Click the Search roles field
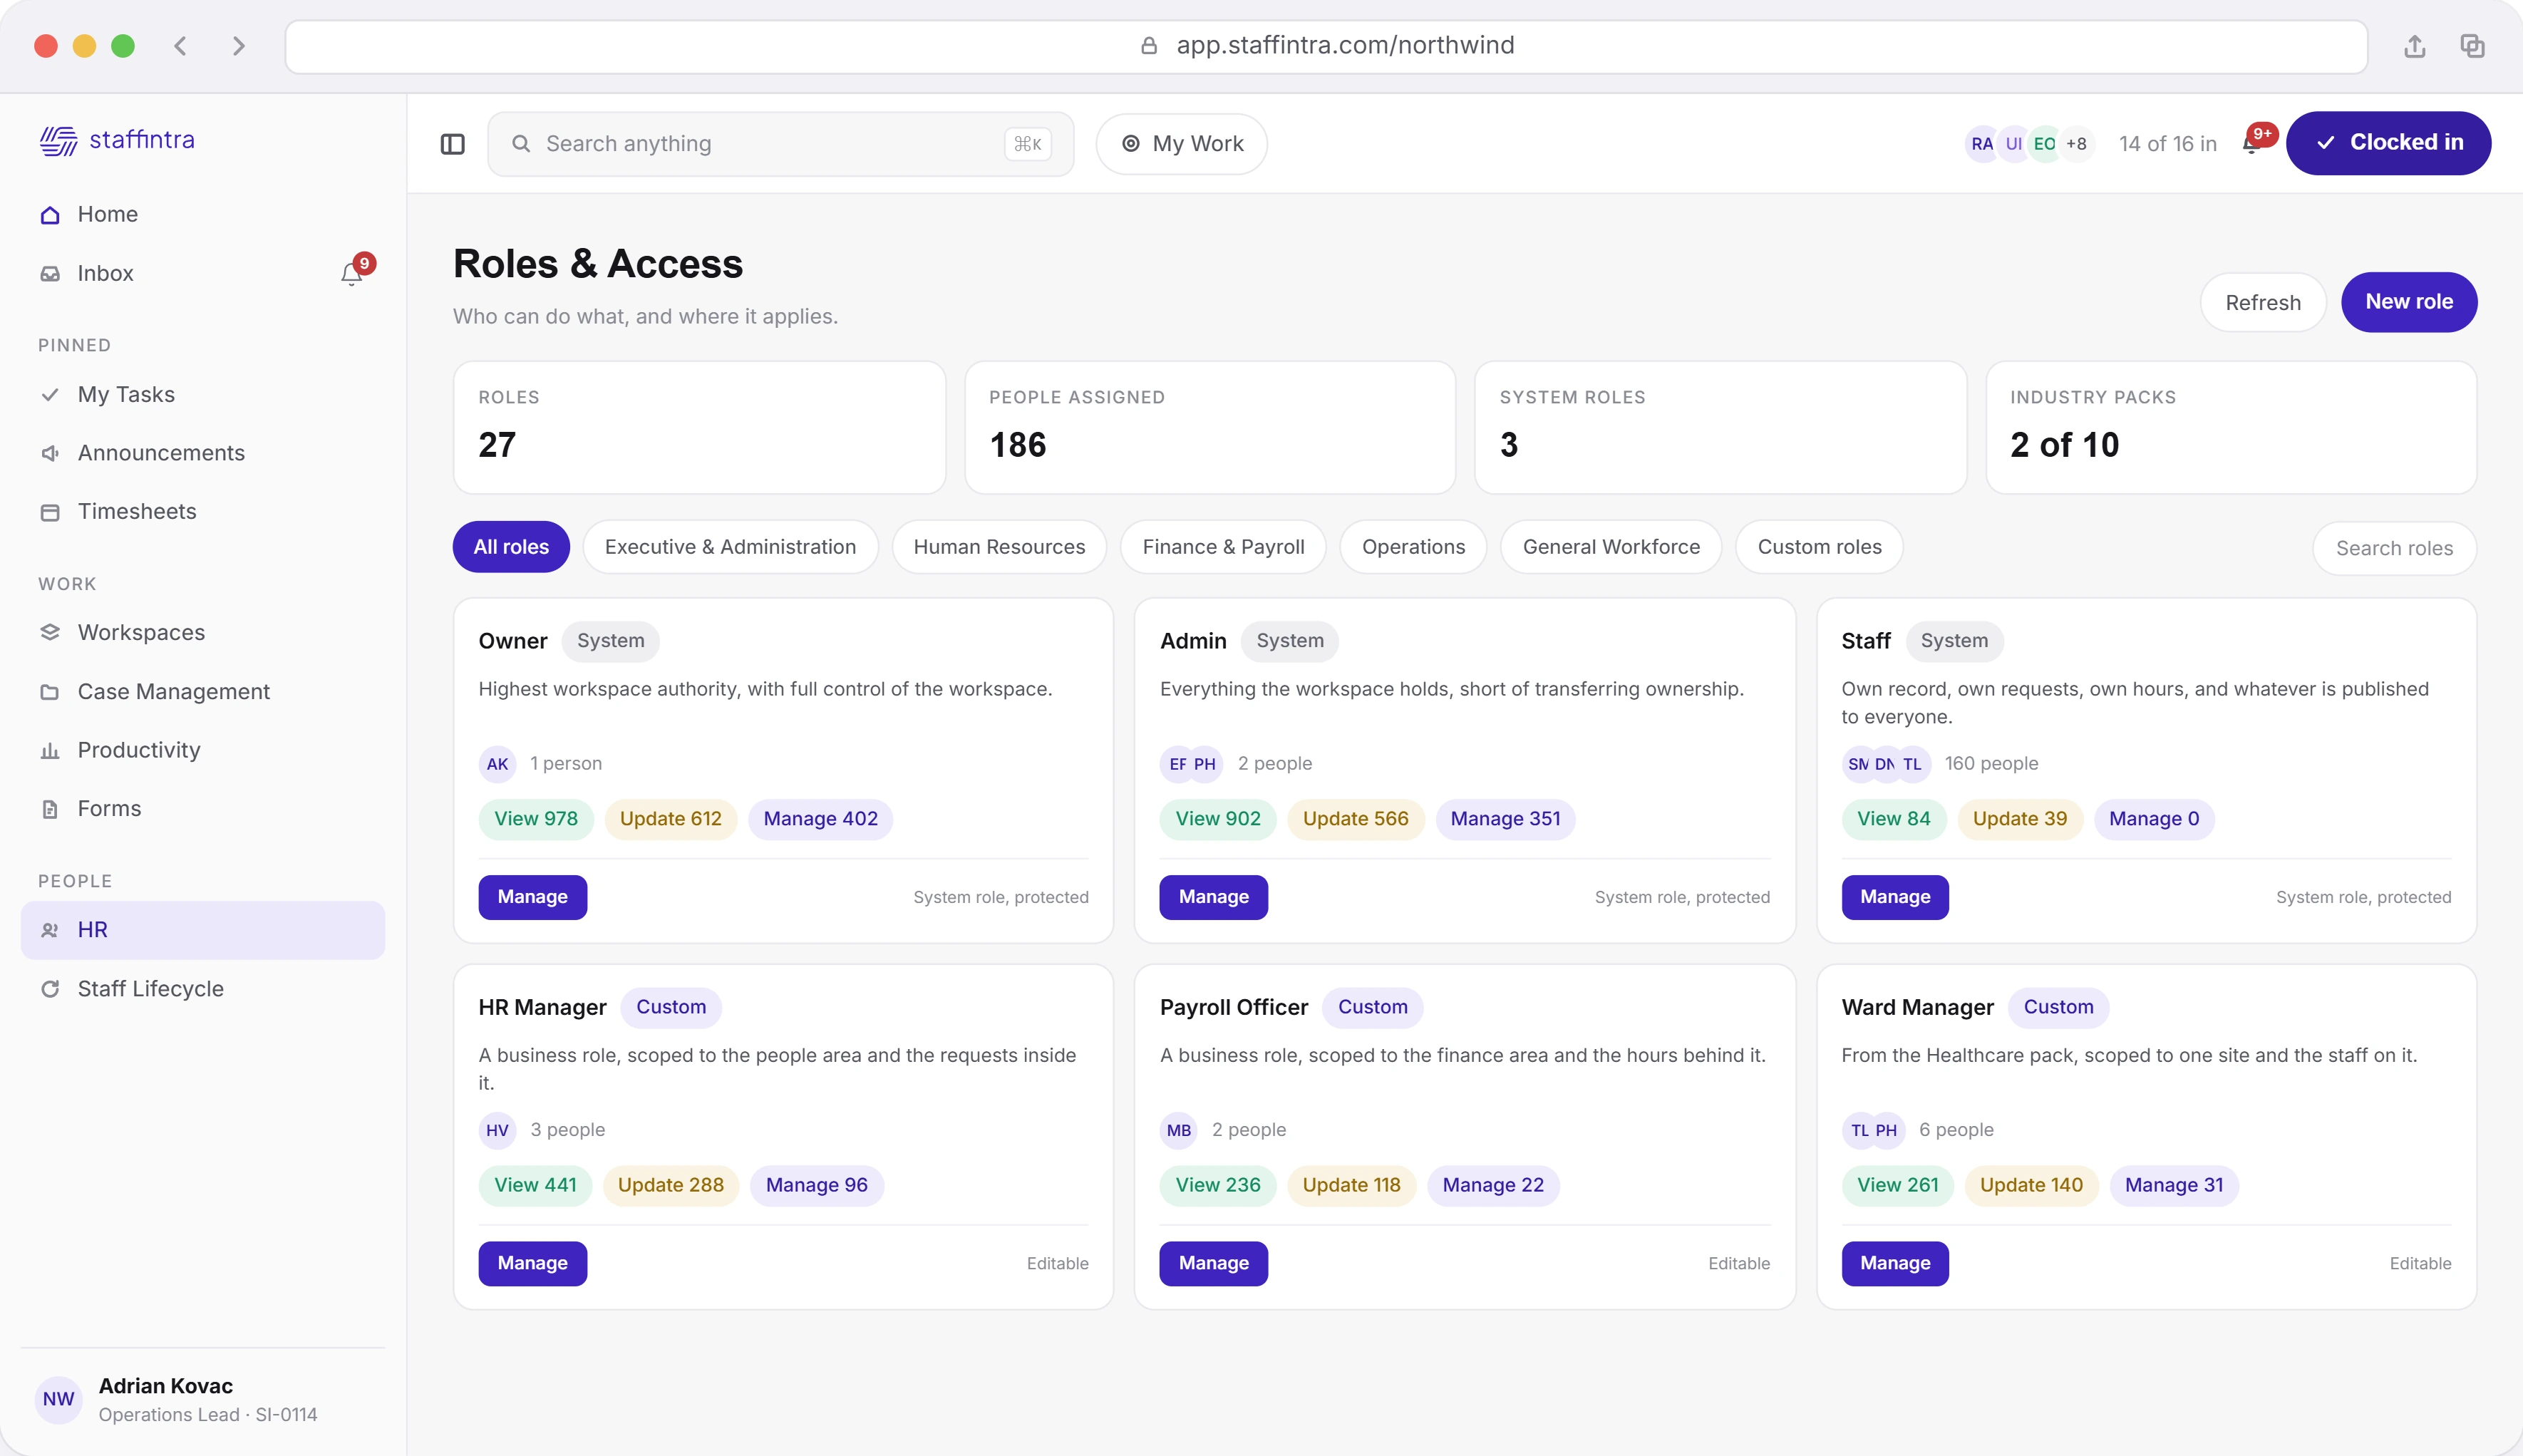Image resolution: width=2523 pixels, height=1456 pixels. [x=2394, y=548]
